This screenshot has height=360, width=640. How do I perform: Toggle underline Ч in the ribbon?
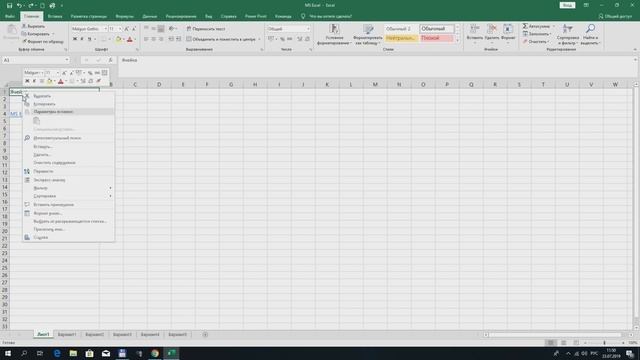click(x=89, y=39)
